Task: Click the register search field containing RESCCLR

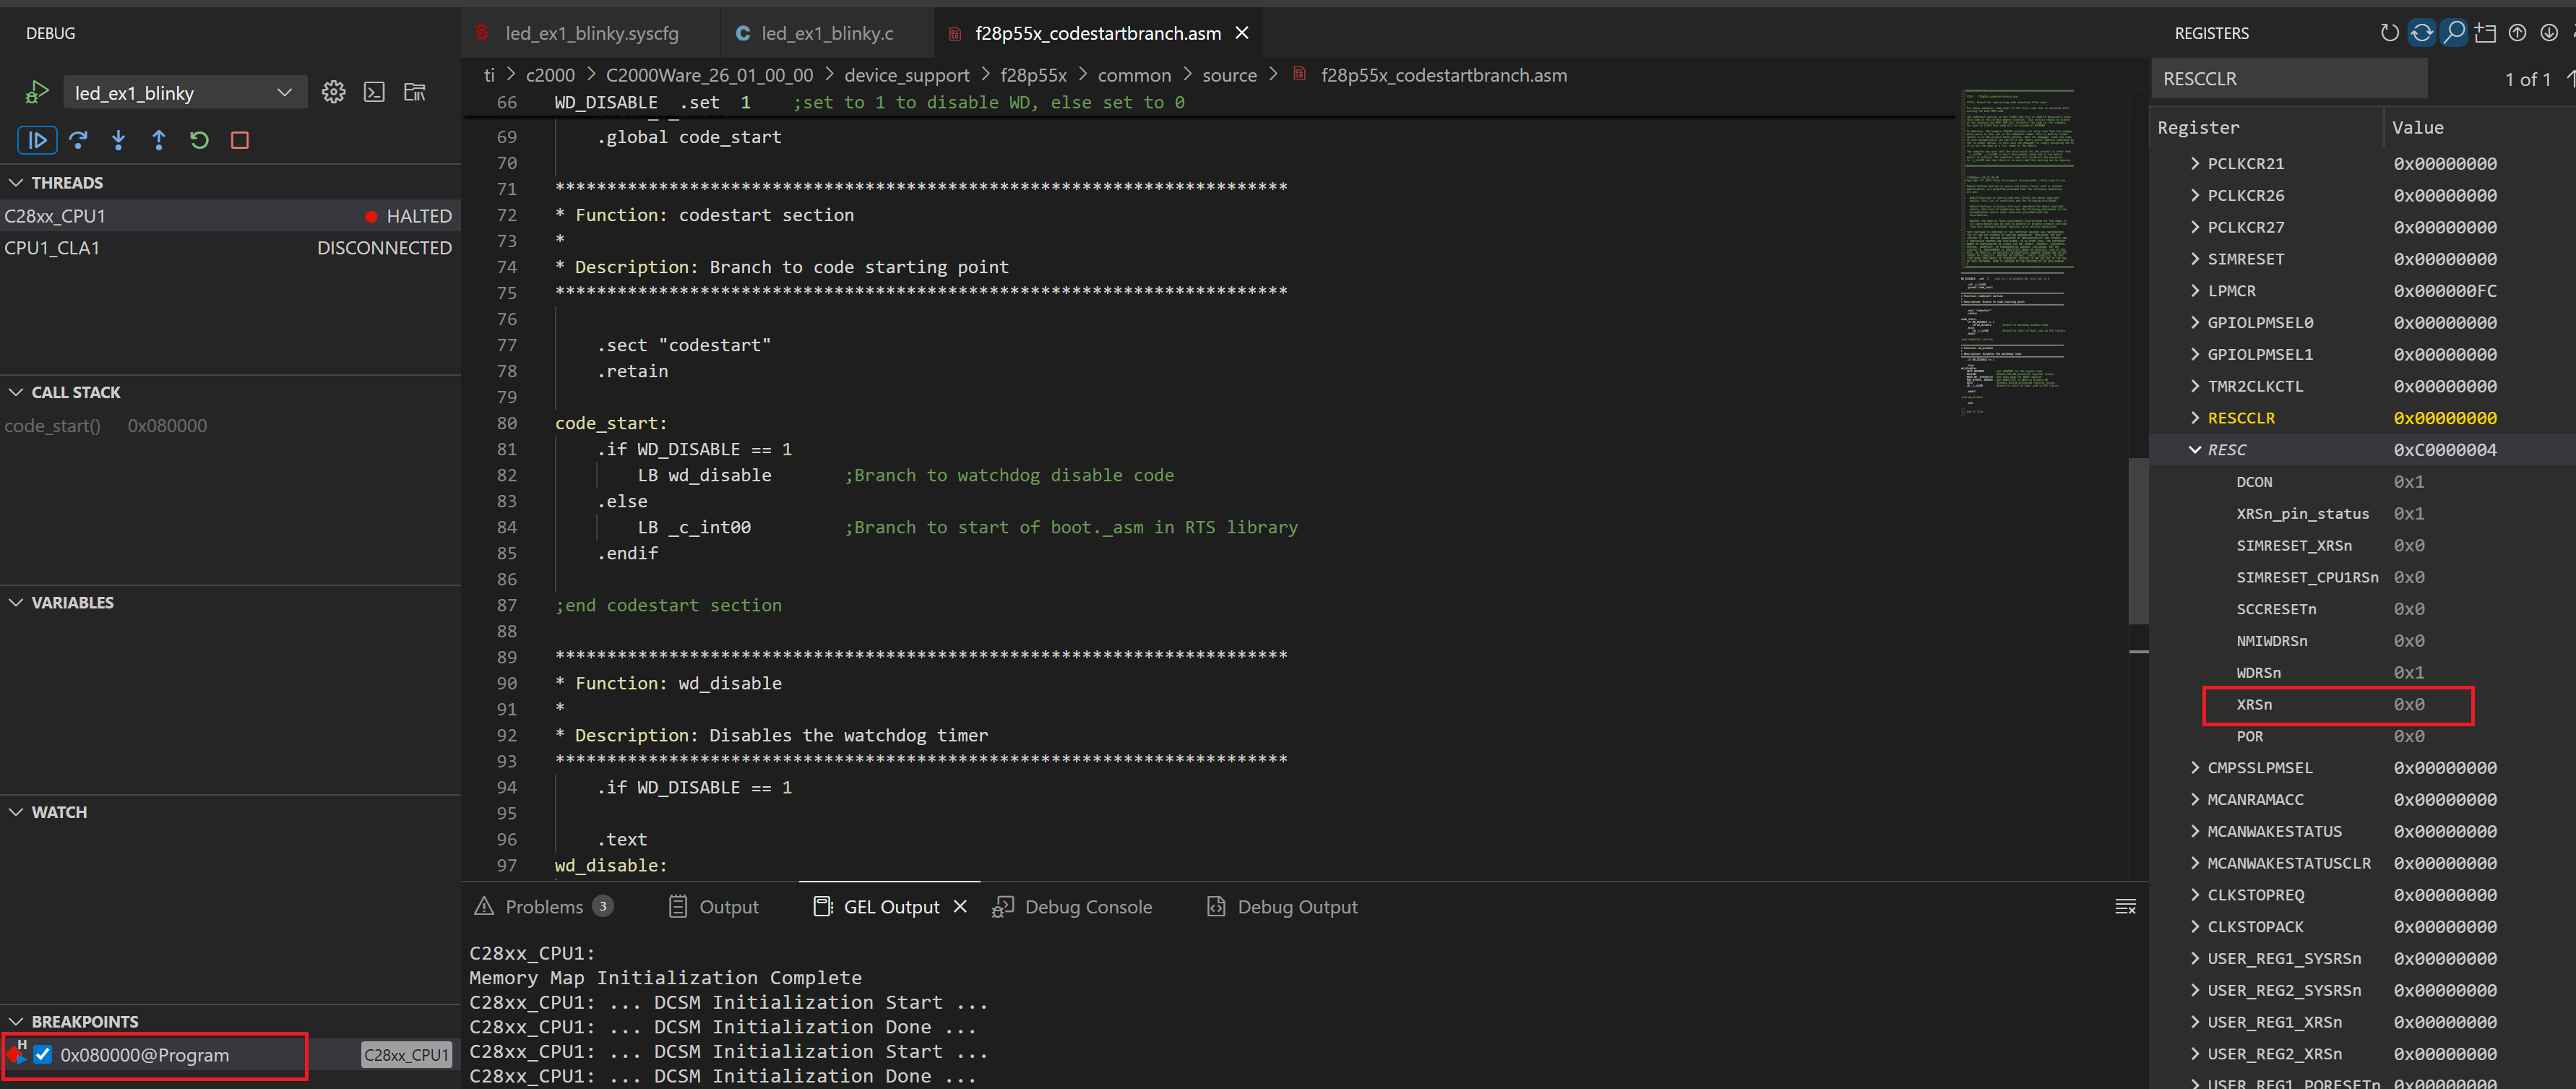Action: pyautogui.click(x=2290, y=79)
